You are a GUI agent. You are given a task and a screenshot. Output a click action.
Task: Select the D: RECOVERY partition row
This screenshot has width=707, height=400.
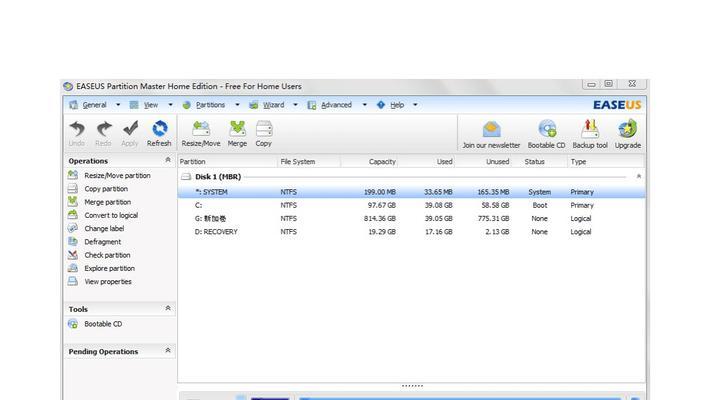click(411, 232)
